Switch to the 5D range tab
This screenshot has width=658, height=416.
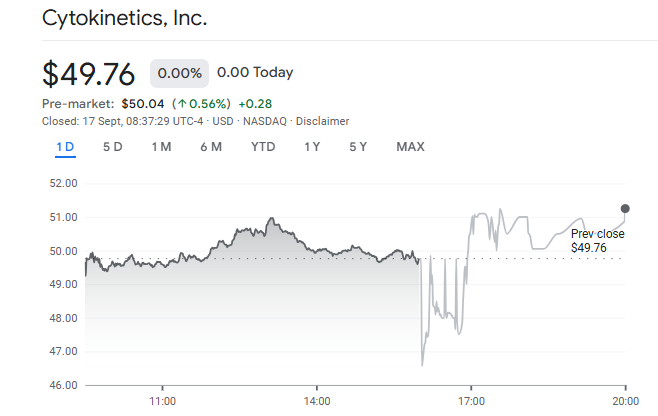[x=113, y=147]
